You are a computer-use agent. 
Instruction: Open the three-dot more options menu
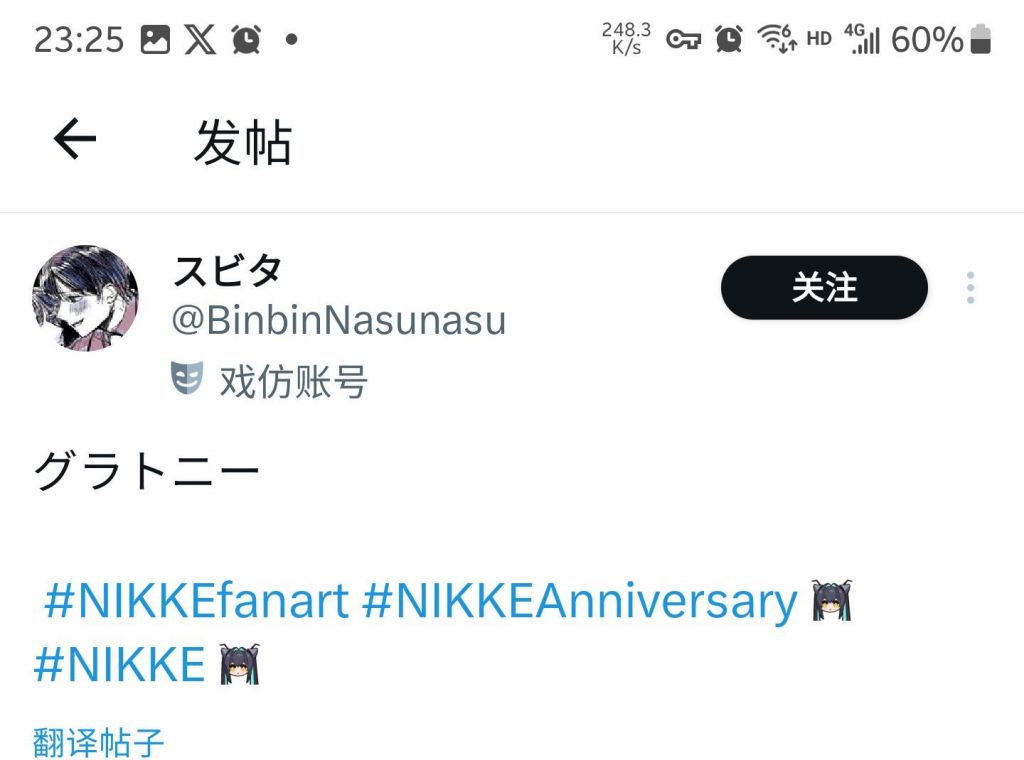(x=970, y=288)
